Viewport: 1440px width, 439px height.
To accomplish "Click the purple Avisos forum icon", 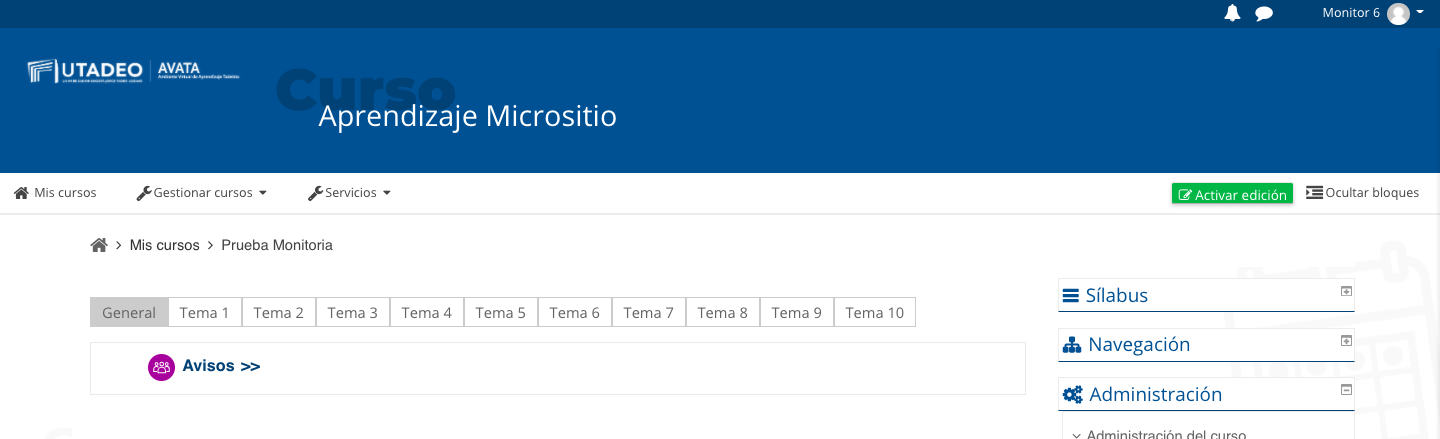I will (x=161, y=367).
